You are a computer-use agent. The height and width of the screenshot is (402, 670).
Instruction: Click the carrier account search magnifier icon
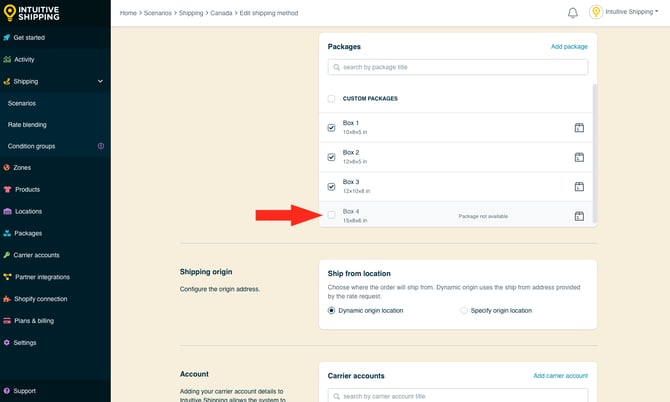point(337,396)
